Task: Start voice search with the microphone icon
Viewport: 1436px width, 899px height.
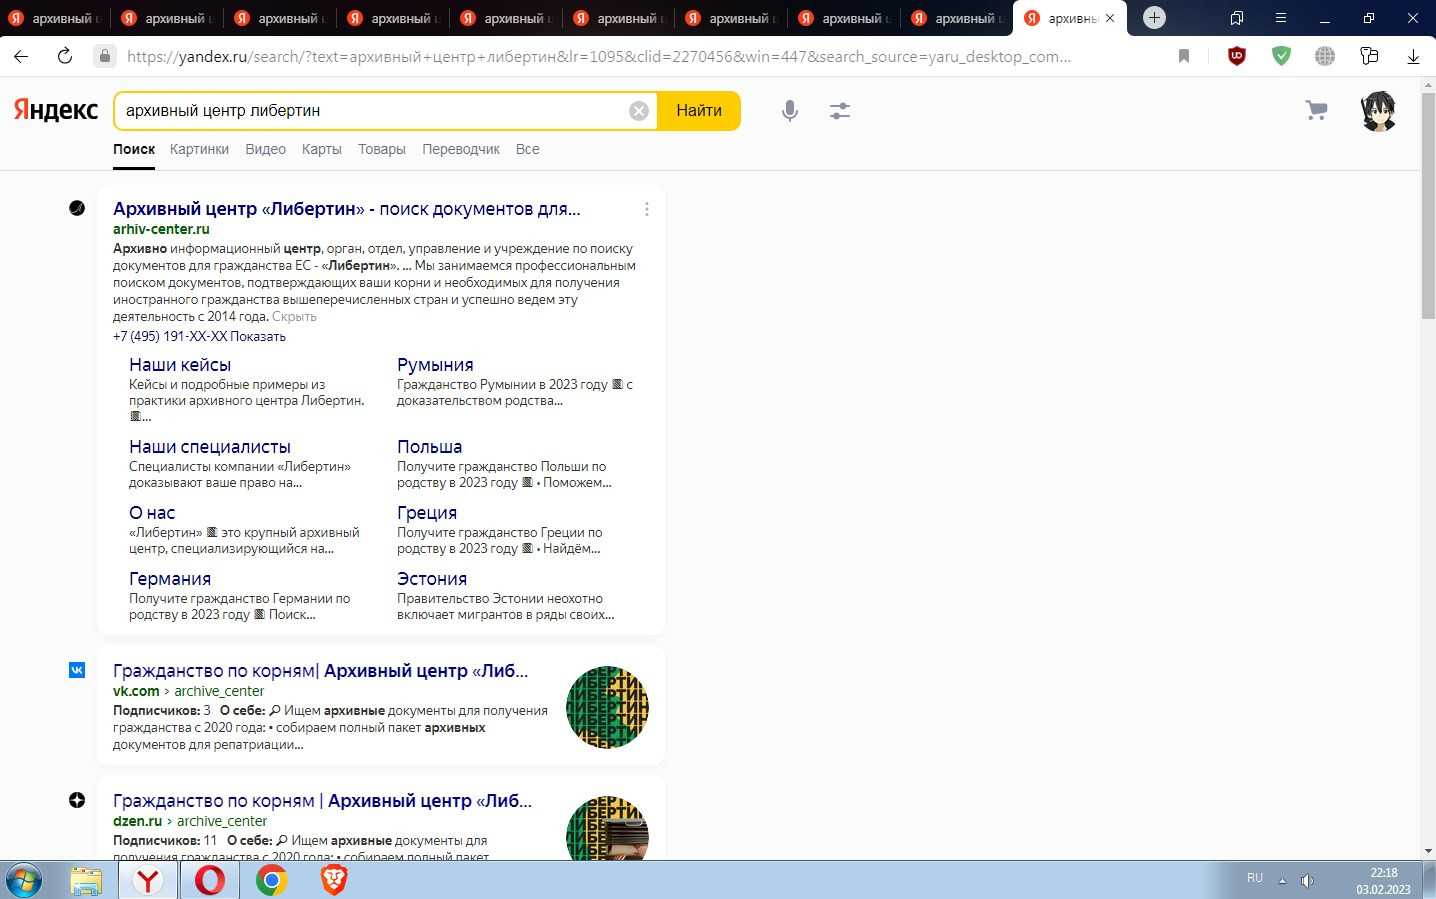Action: [x=790, y=111]
